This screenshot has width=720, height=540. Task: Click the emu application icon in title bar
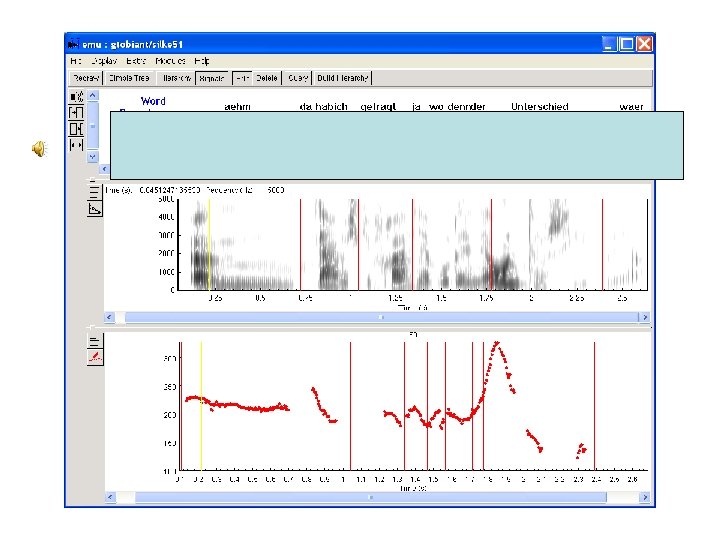(73, 44)
